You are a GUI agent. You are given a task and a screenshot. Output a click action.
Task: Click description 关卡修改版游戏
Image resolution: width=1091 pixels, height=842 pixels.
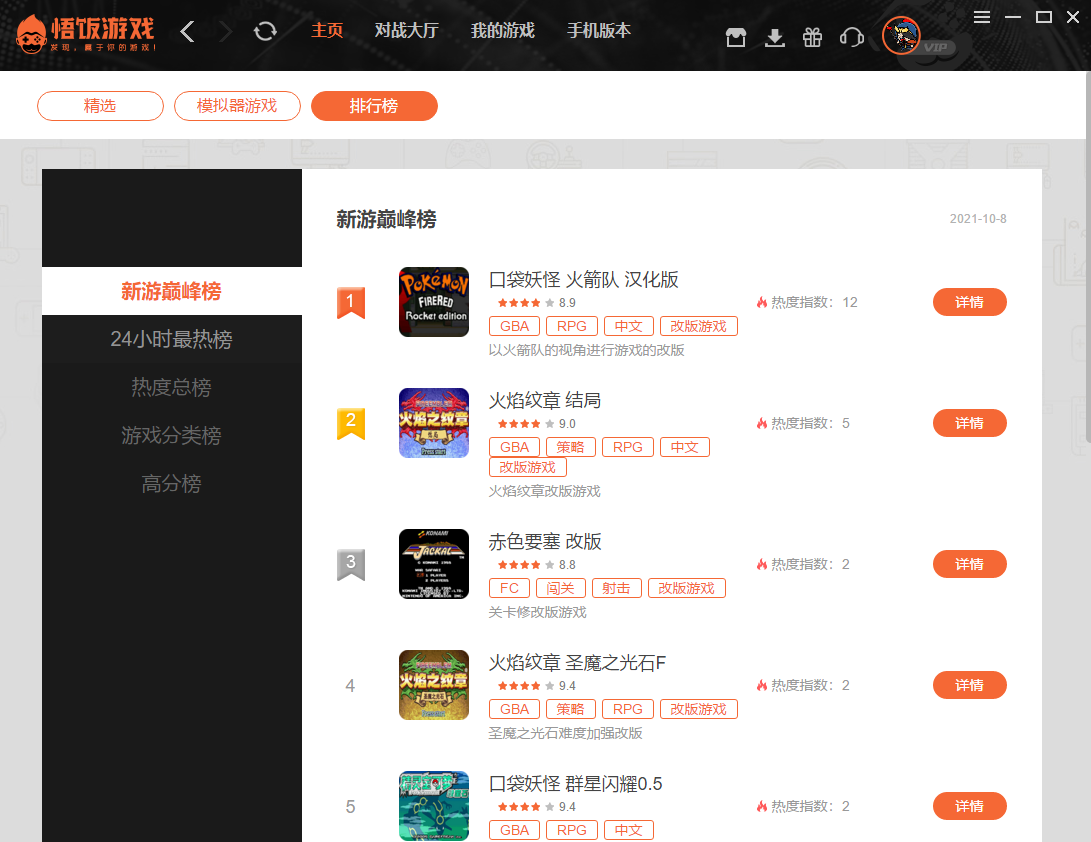[537, 612]
